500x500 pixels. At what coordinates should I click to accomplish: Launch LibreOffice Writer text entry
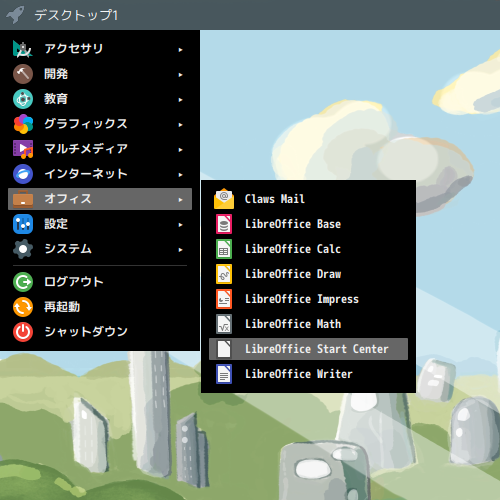[x=299, y=374]
